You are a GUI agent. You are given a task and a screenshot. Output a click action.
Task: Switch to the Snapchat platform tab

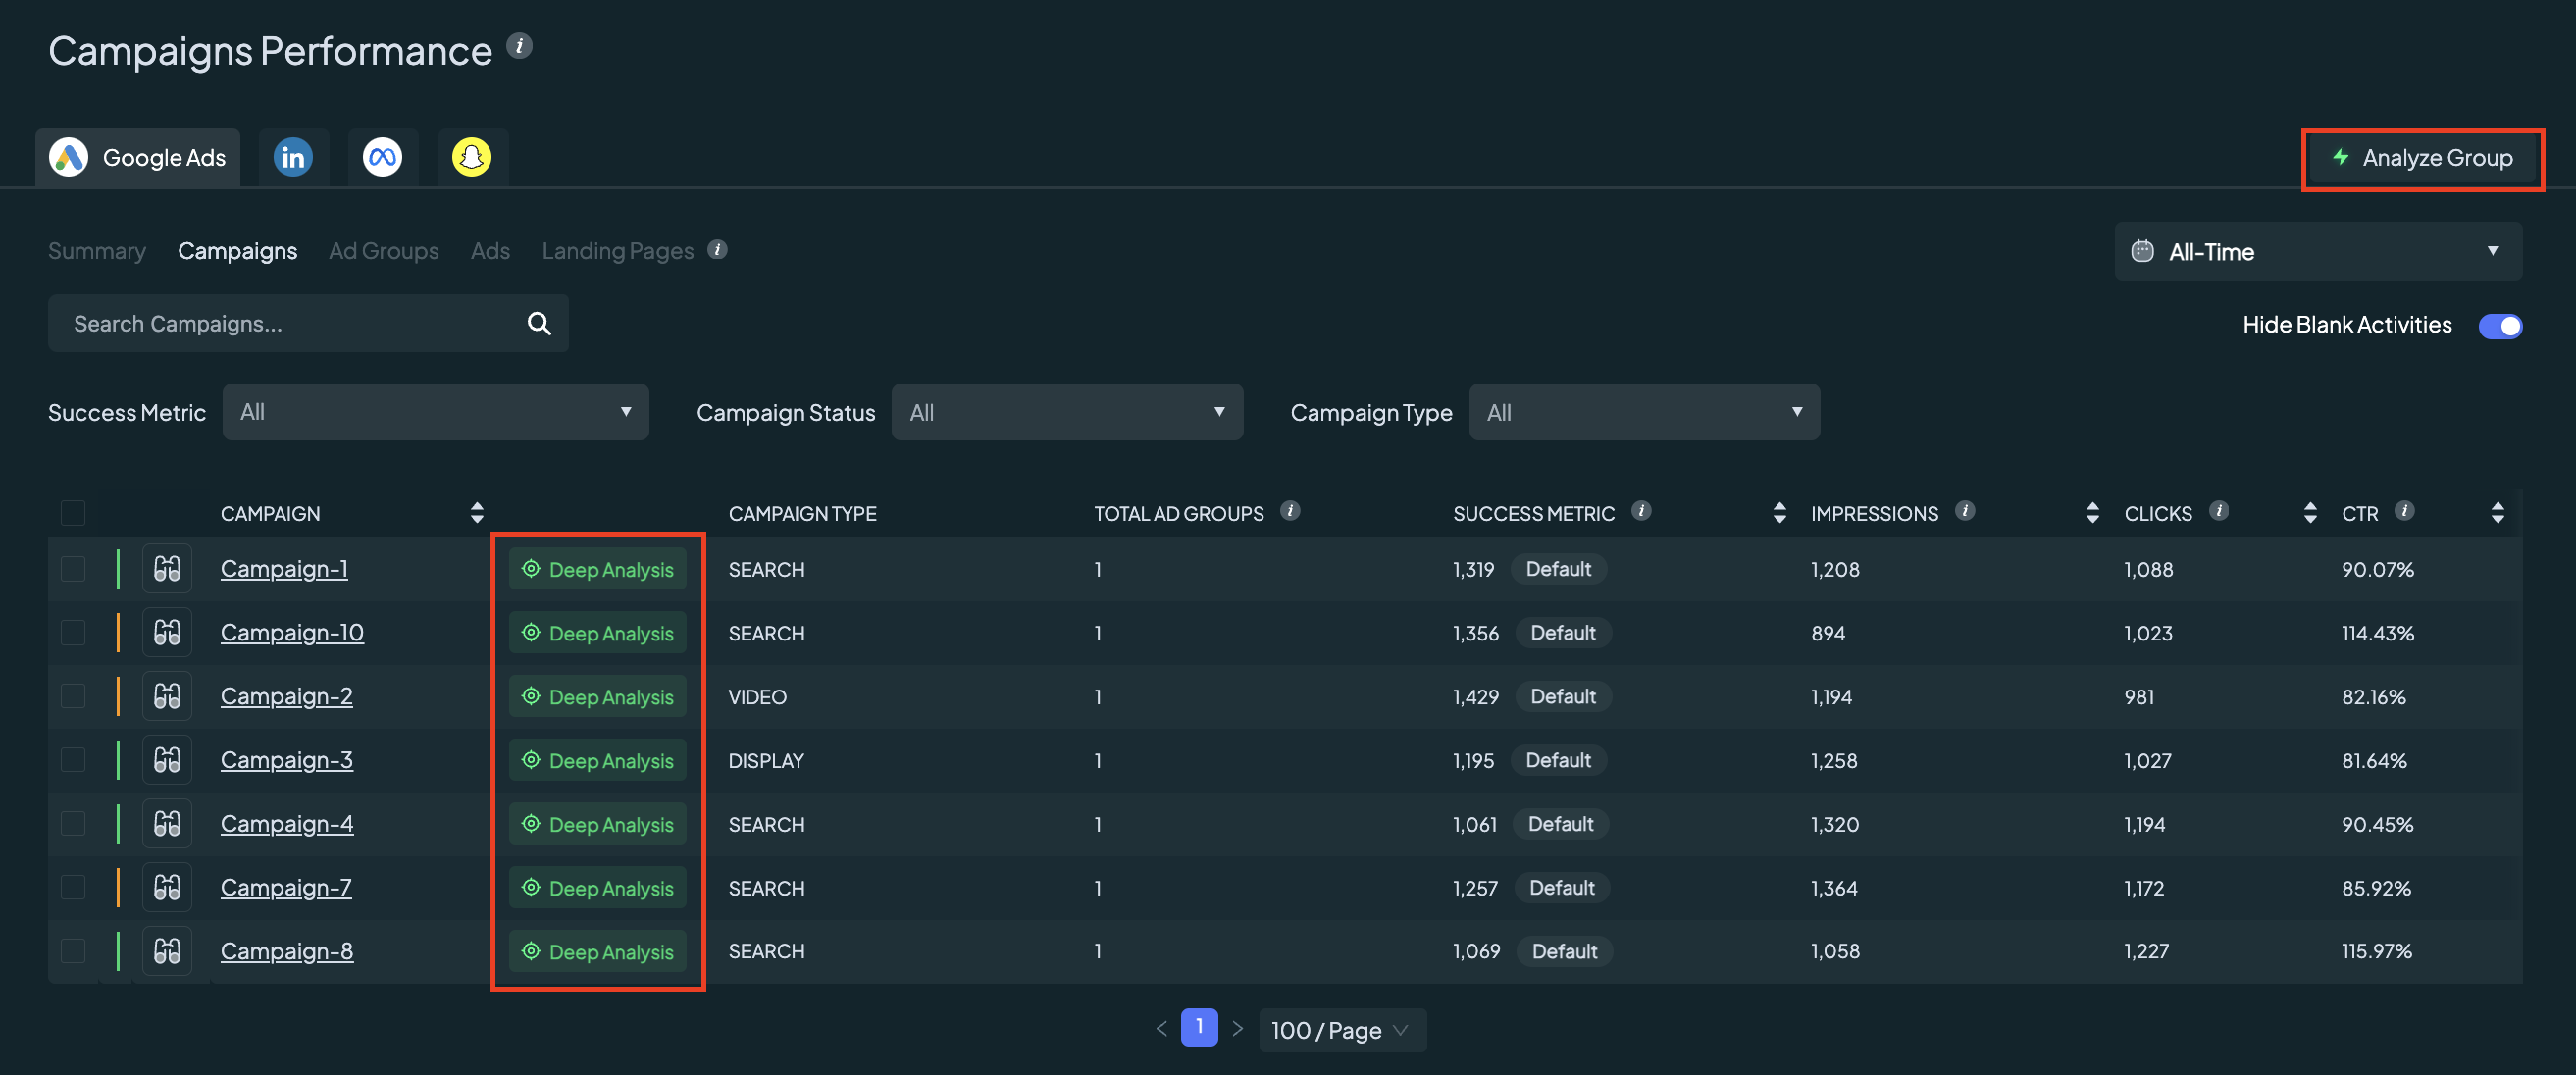tap(472, 157)
